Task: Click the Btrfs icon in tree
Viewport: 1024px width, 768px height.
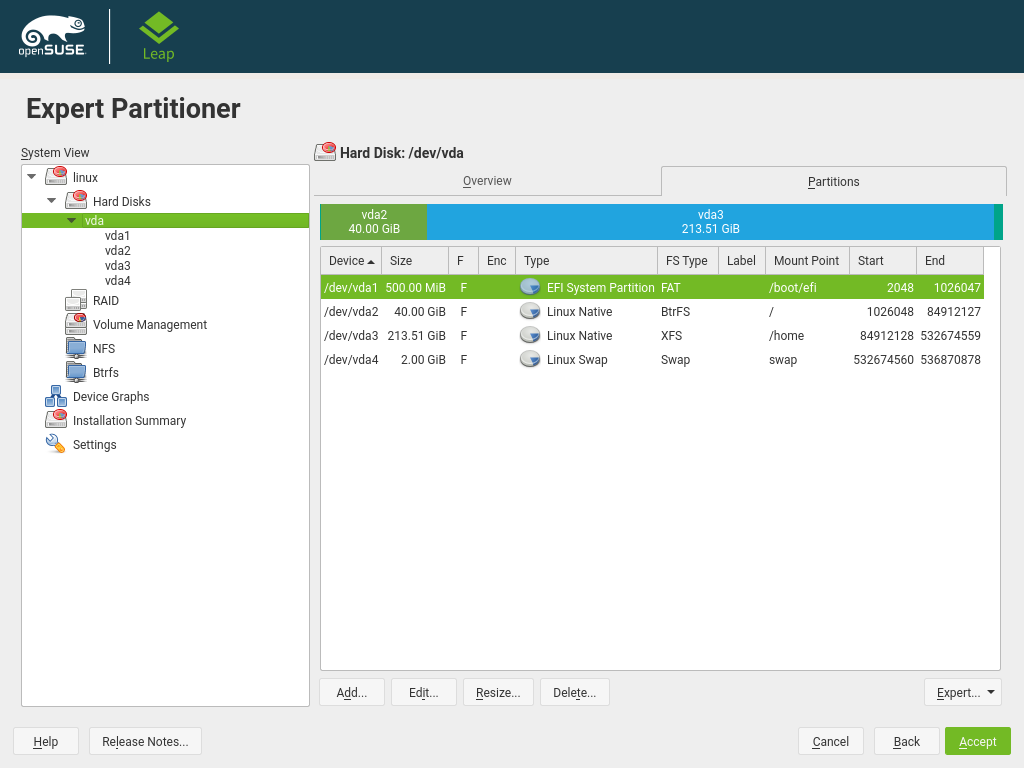Action: tap(76, 372)
